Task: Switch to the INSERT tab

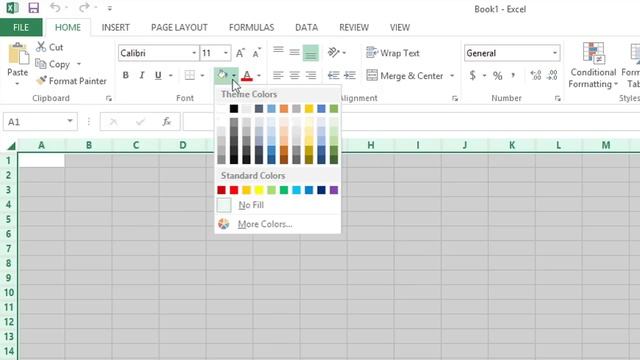Action: [116, 27]
